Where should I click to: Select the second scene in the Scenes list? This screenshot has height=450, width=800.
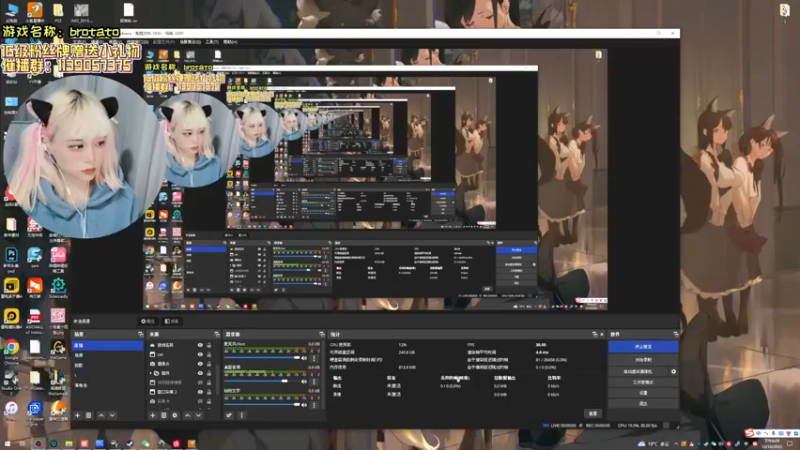point(108,355)
